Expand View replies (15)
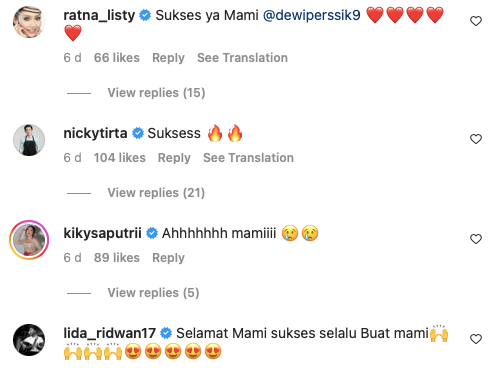 tap(156, 93)
